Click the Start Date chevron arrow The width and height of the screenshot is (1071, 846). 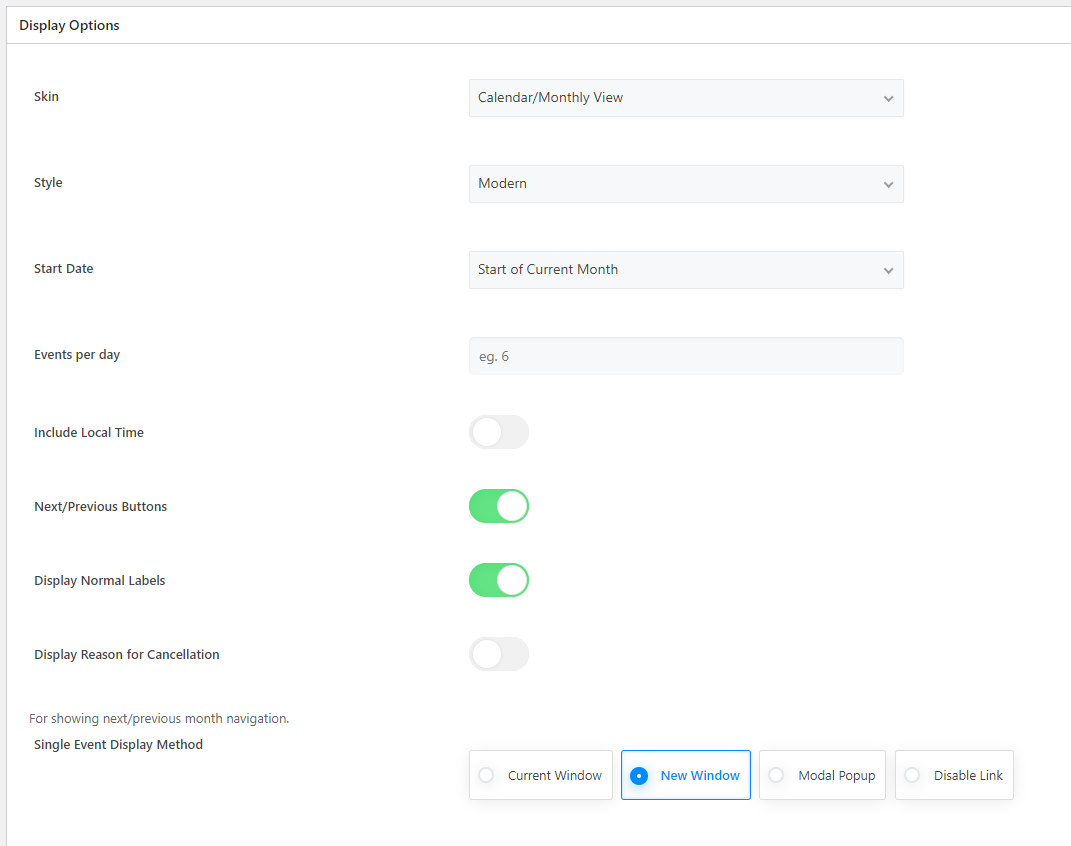coord(888,271)
